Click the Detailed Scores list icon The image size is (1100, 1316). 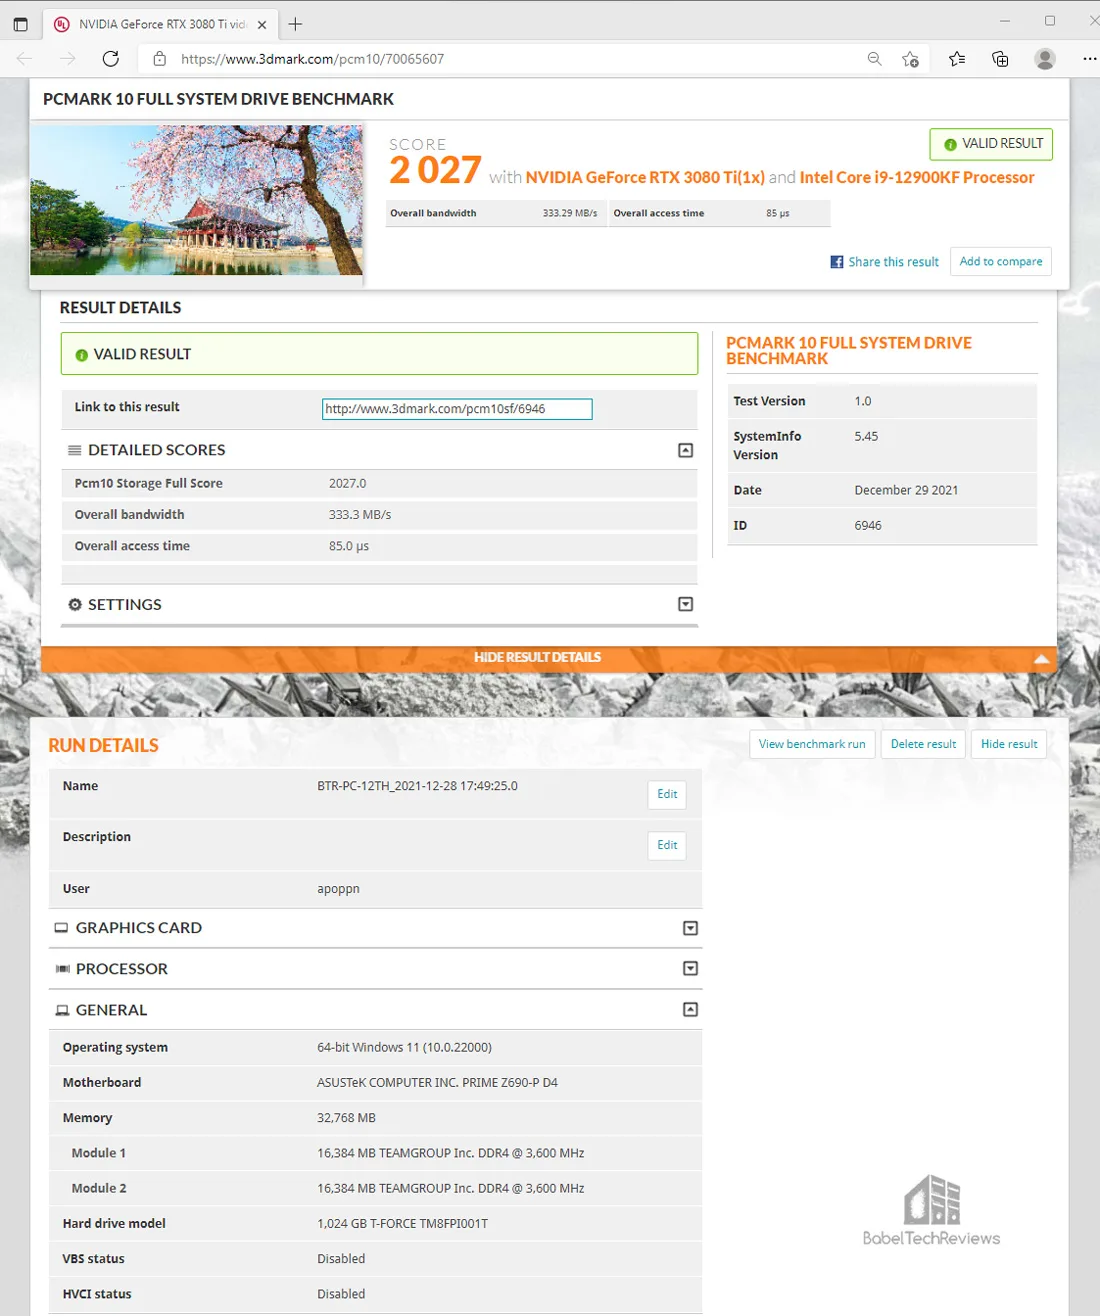[x=75, y=450]
